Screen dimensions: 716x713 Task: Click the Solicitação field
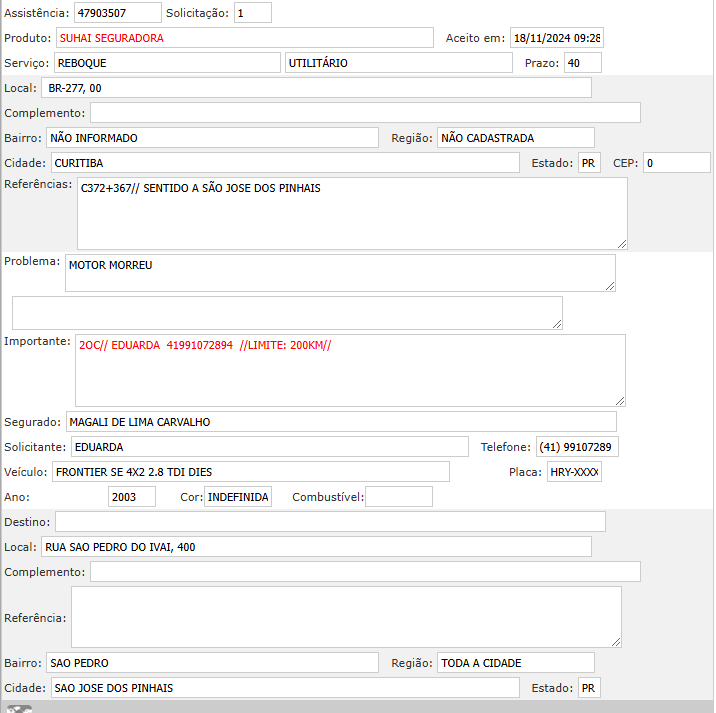[252, 13]
